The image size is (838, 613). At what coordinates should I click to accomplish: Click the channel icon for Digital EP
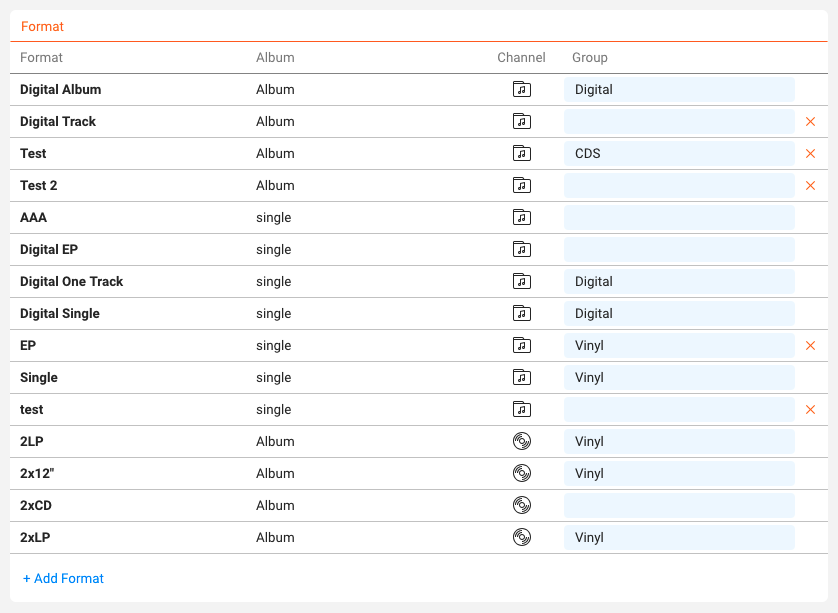coord(522,250)
